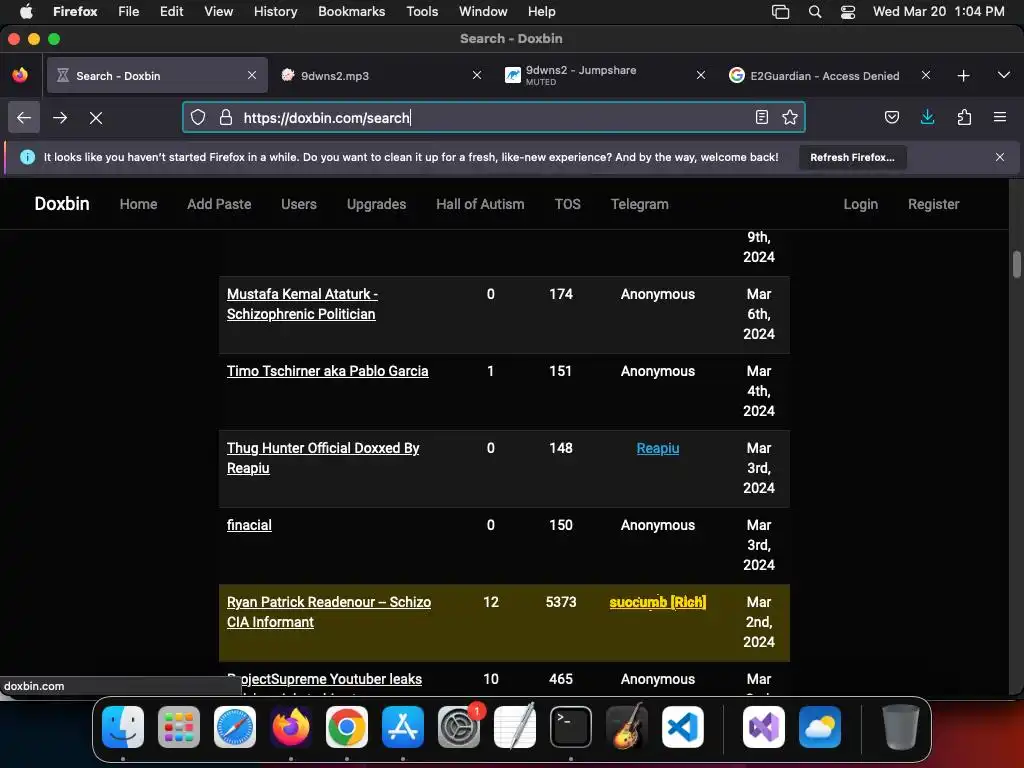Open the Timo Tschirner aka Pablo Garcia paste
This screenshot has height=768, width=1024.
(327, 371)
